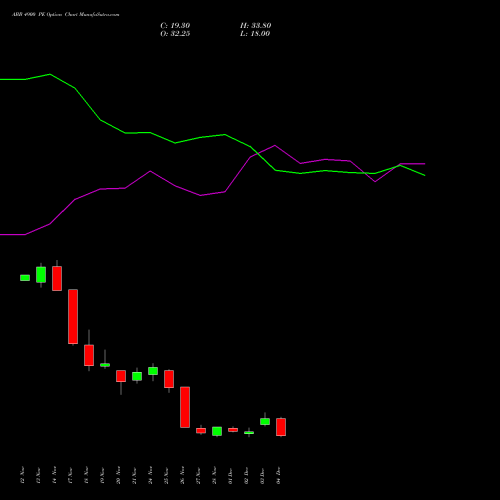Select the 01 Dec date axis label
500x500 pixels.
pos(230,475)
